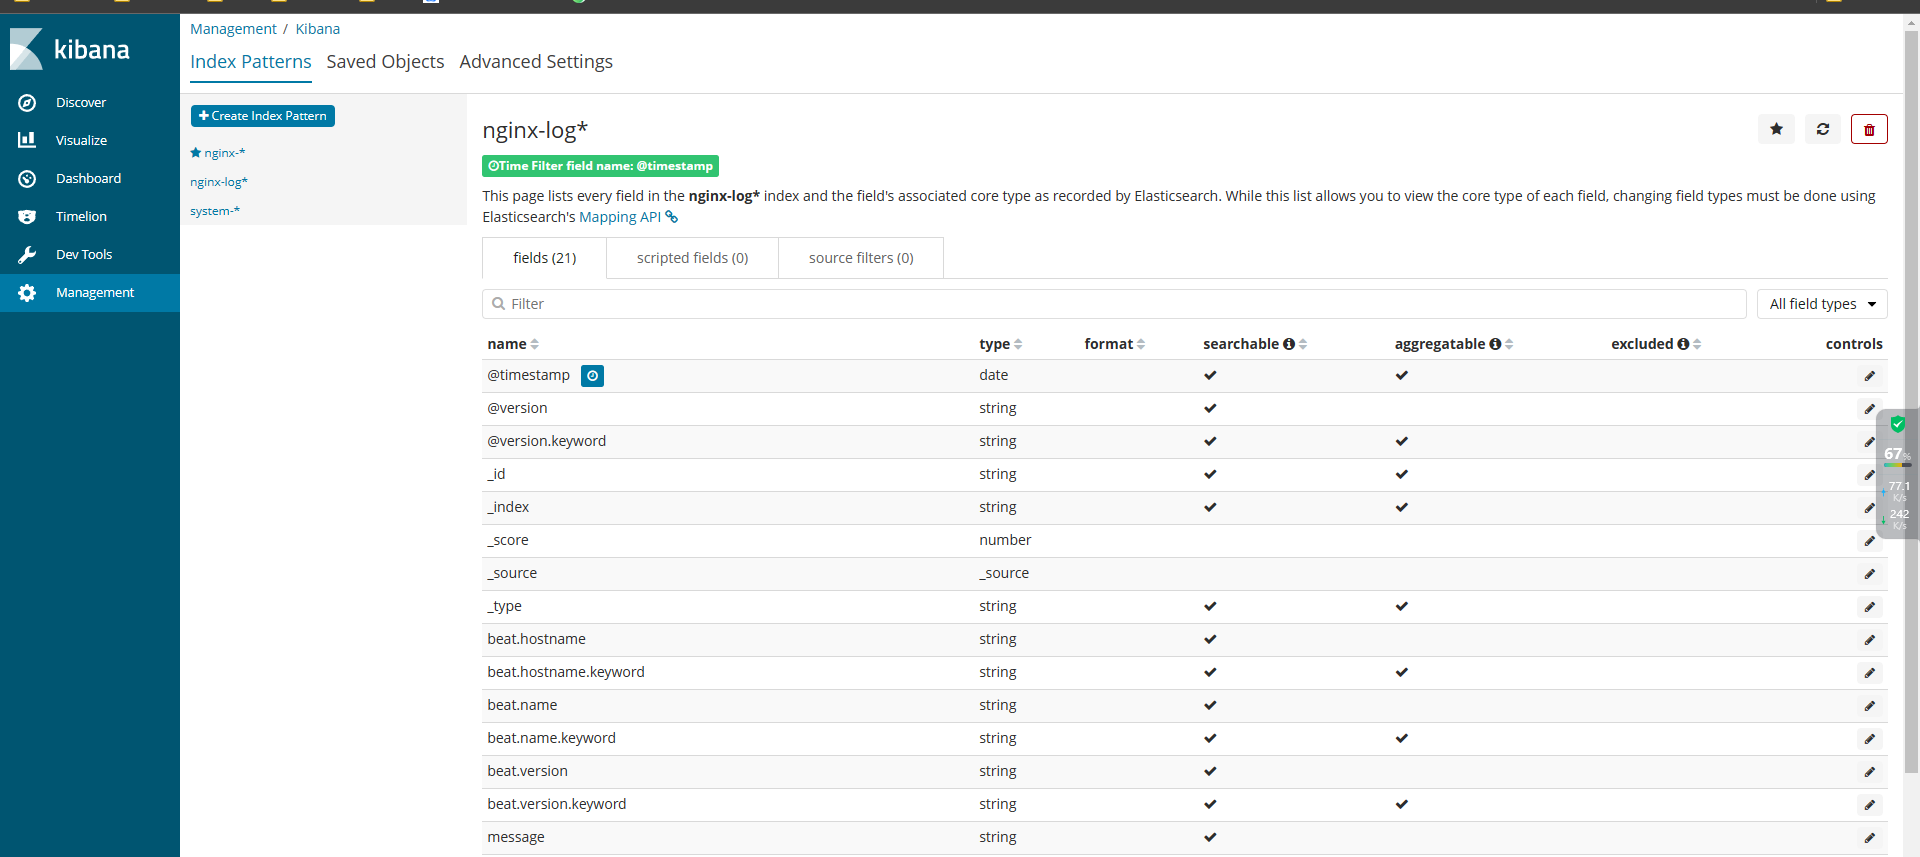This screenshot has width=1920, height=857.
Task: Select the system-* index pattern
Action: 215,211
